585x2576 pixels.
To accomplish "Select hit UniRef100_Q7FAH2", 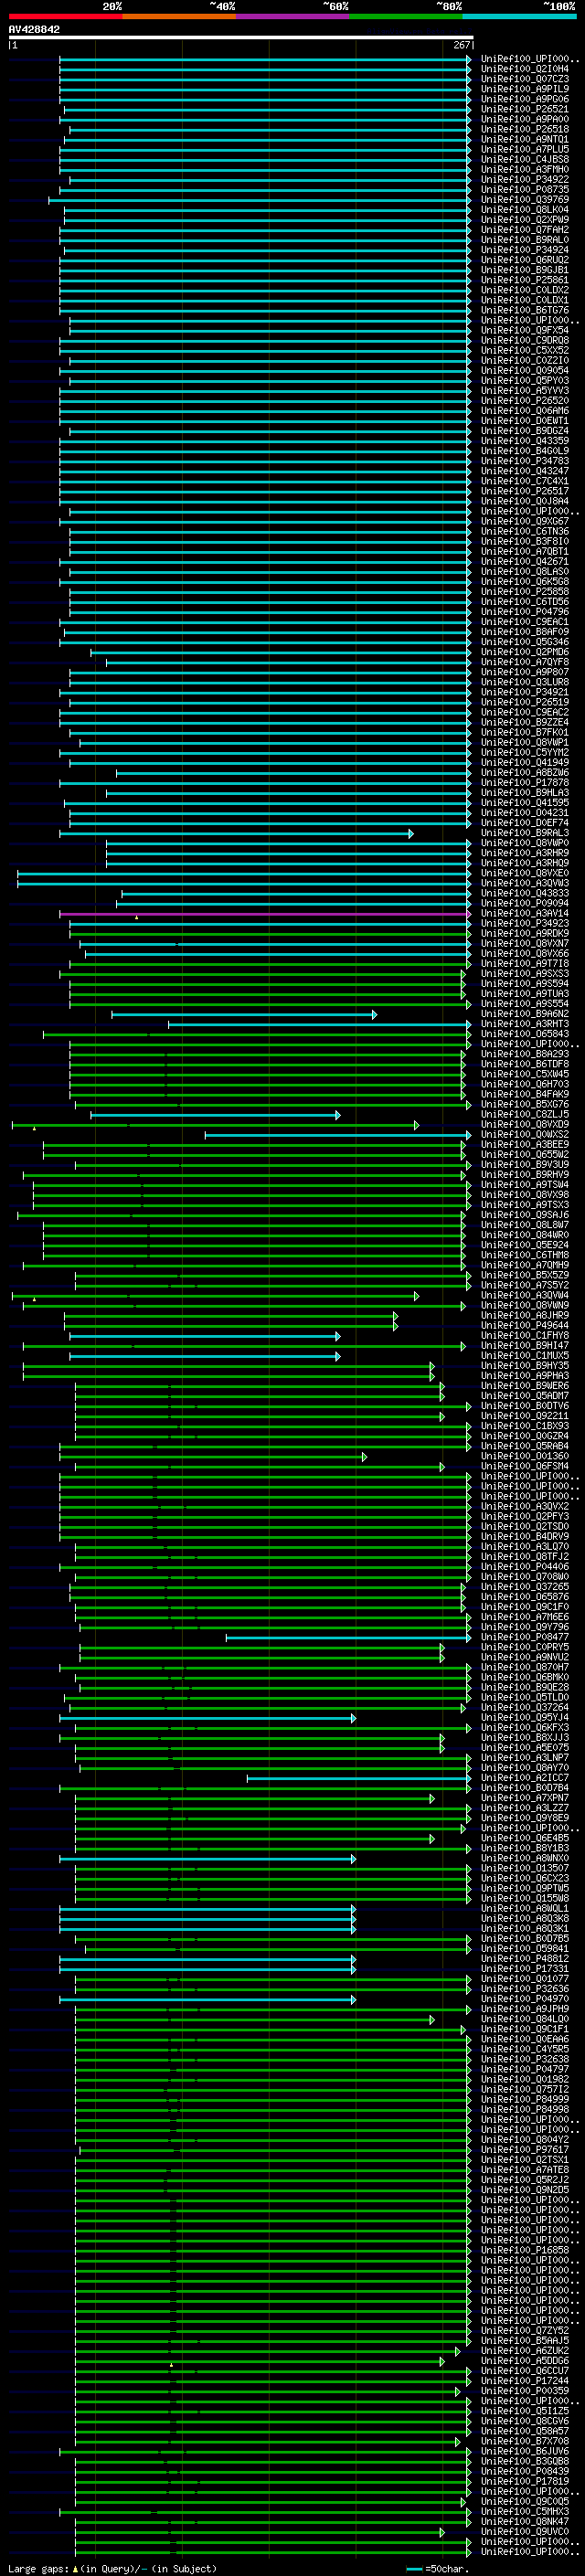I will click(525, 230).
